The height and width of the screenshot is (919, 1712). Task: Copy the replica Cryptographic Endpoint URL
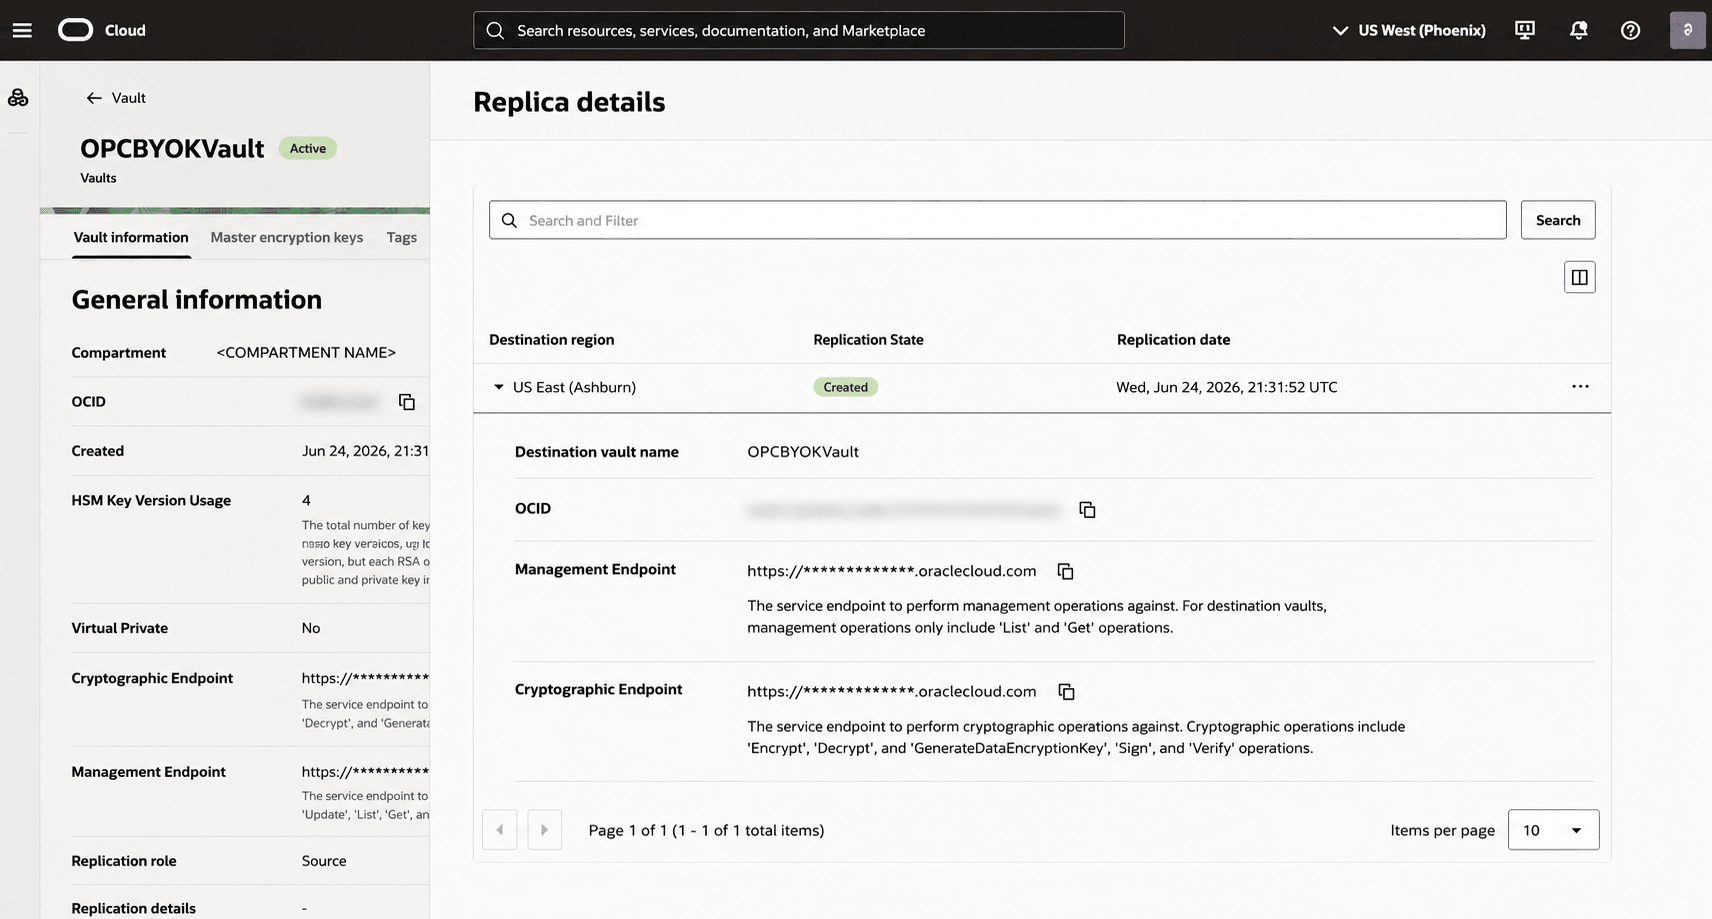click(1067, 692)
